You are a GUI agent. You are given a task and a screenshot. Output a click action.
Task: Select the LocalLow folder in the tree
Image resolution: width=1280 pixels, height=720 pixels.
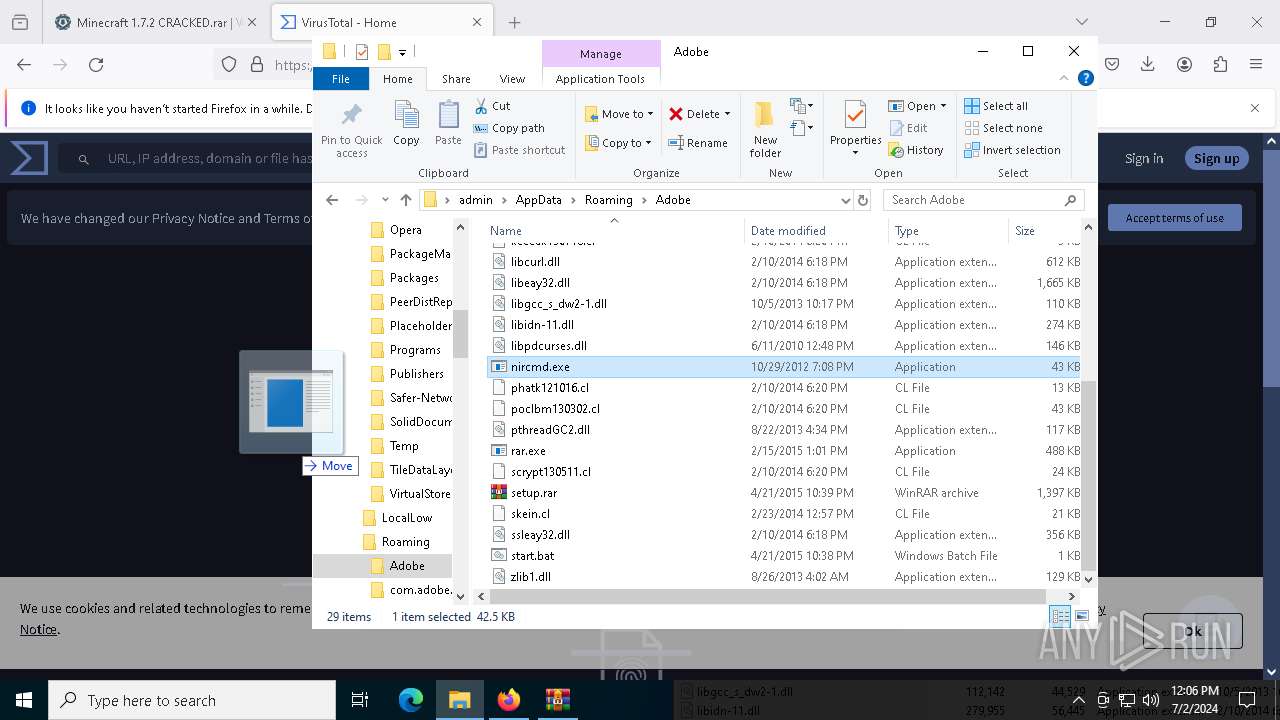pos(407,518)
